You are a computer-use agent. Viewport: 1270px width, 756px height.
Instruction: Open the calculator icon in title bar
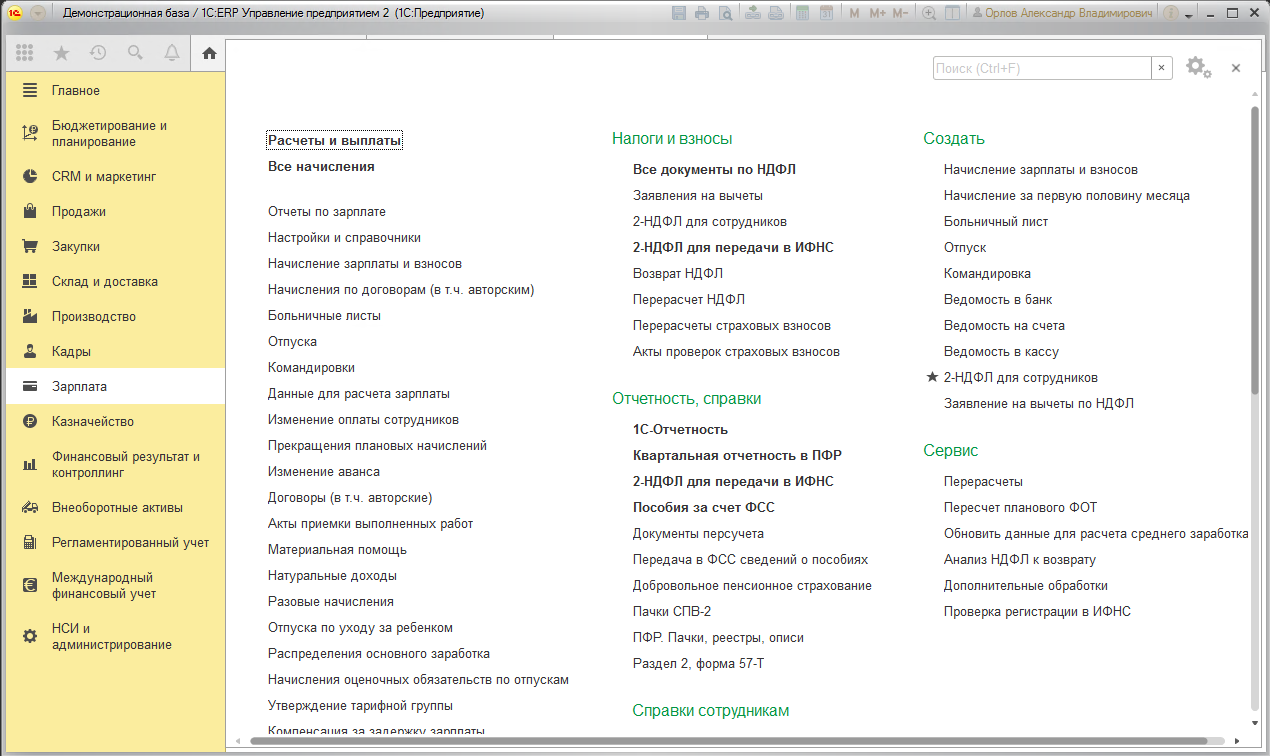pos(802,13)
